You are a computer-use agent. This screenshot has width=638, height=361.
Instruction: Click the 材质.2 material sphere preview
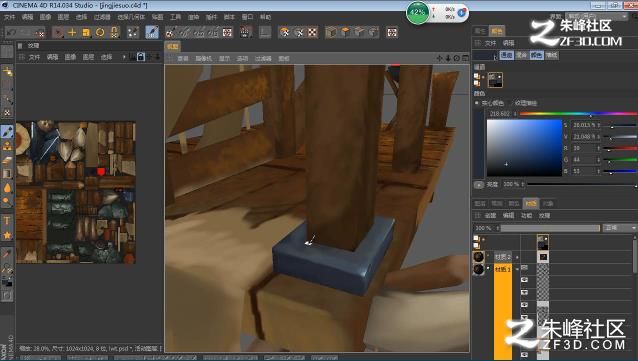(478, 256)
